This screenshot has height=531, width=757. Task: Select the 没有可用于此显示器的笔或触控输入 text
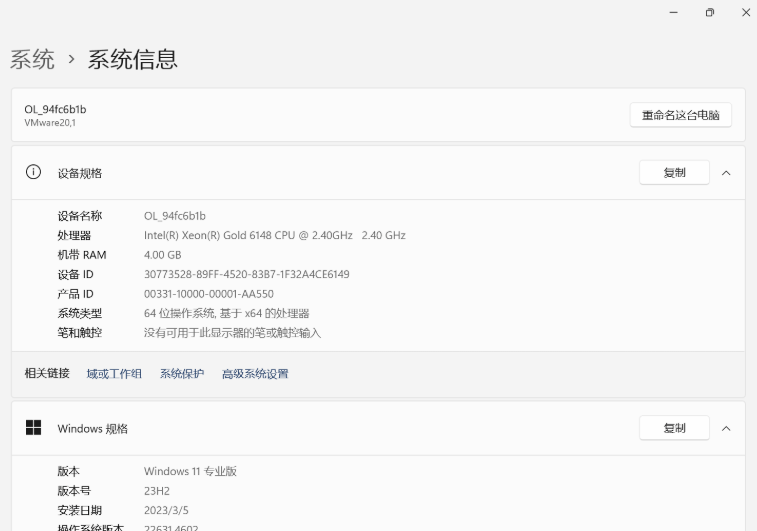232,333
